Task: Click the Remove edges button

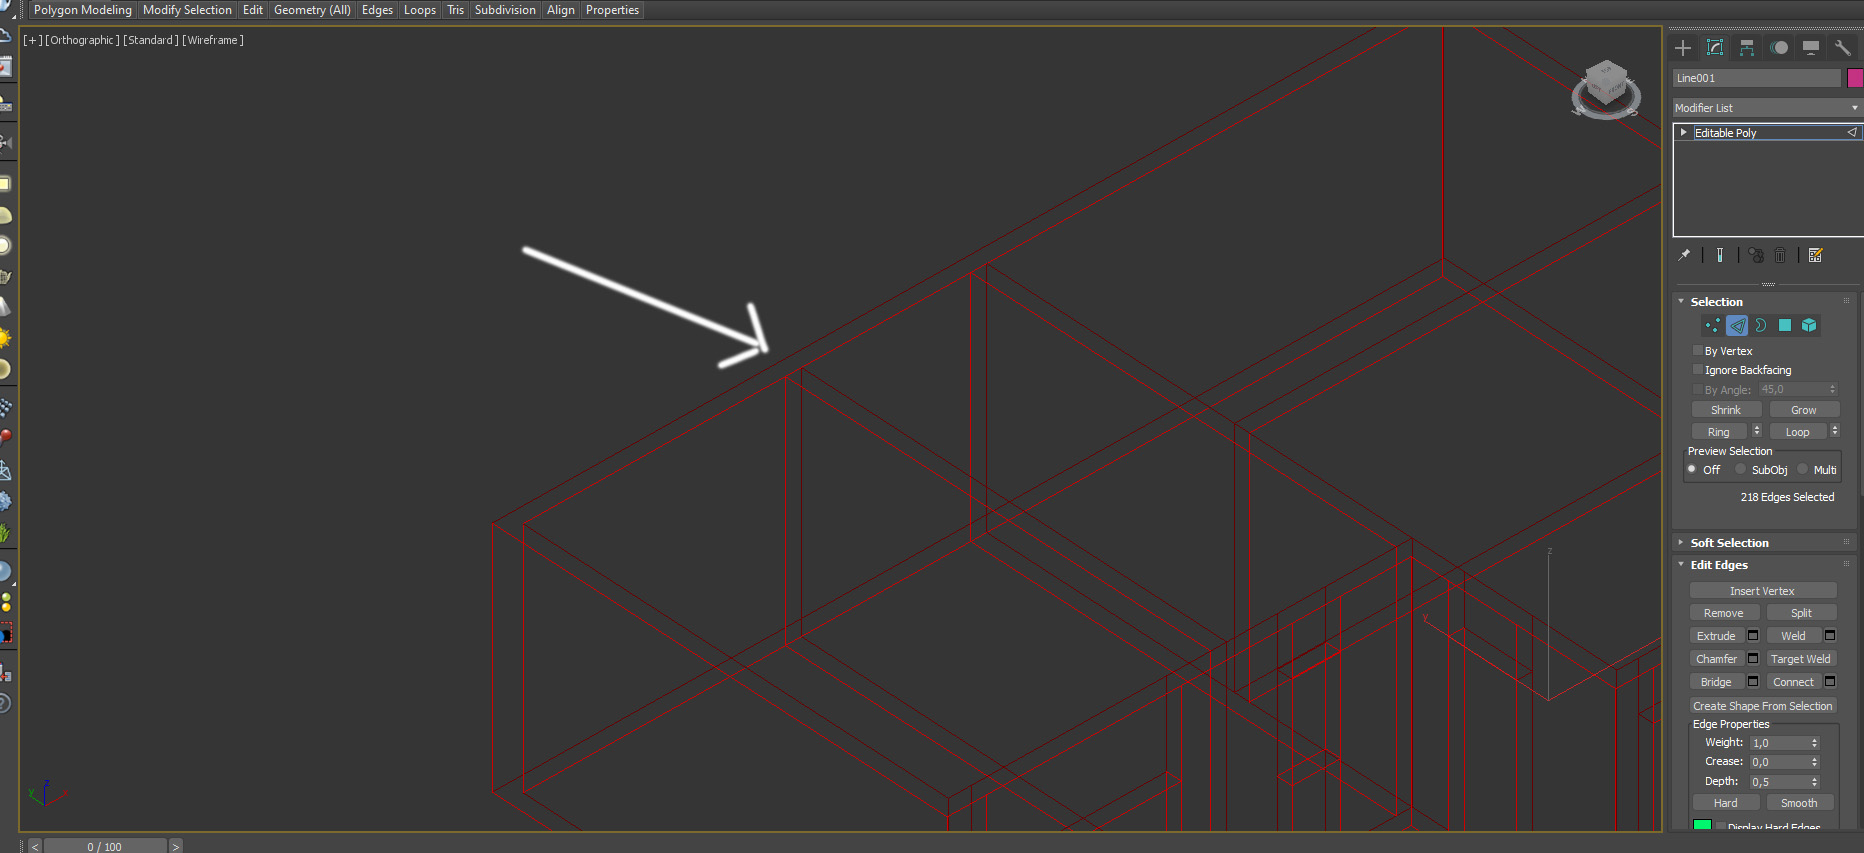Action: pos(1724,613)
